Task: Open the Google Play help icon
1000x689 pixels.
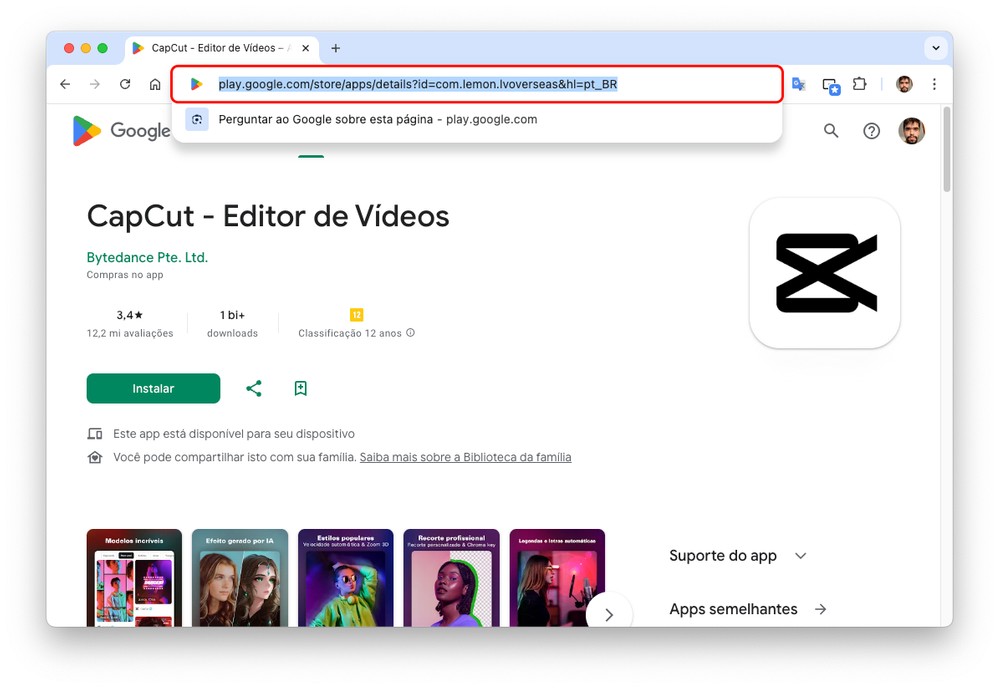Action: click(871, 131)
